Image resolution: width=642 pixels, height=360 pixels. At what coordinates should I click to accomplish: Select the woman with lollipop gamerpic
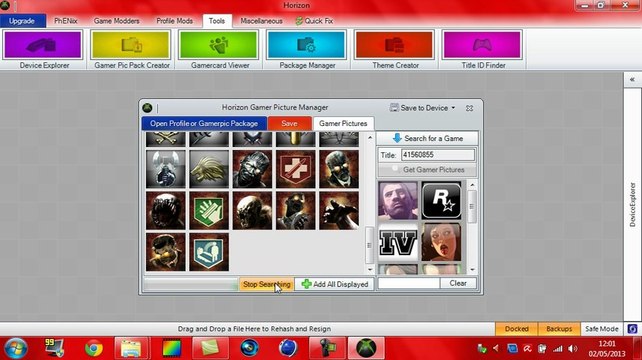click(441, 242)
